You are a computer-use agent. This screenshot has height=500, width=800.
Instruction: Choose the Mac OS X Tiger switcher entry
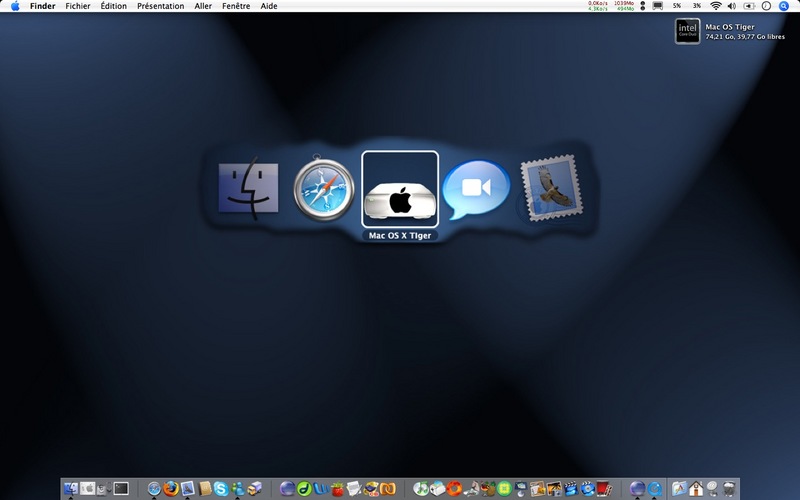pyautogui.click(x=400, y=189)
